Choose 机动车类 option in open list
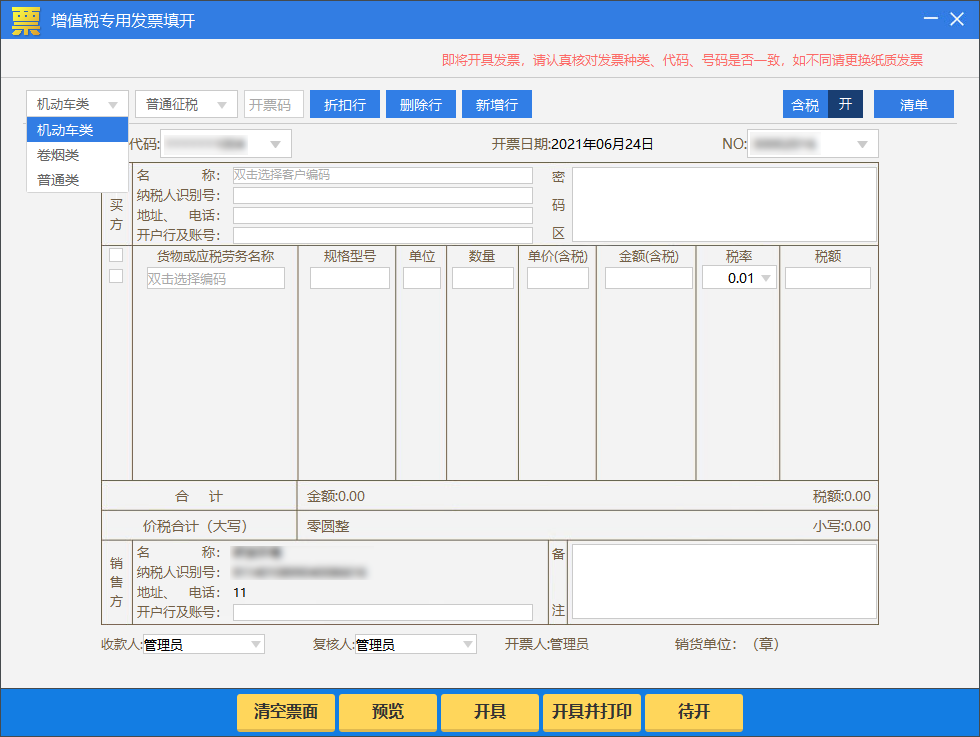 tap(66, 130)
